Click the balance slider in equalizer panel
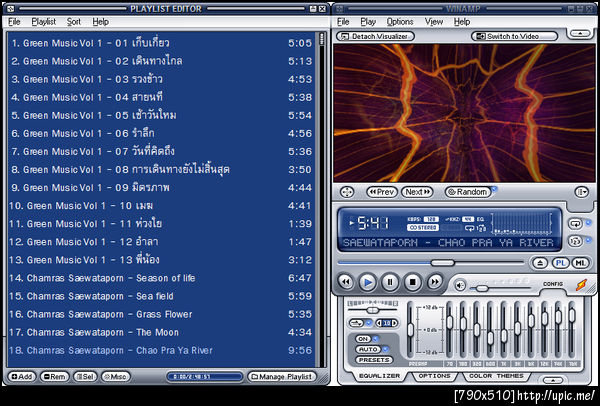600x406 pixels. click(373, 310)
